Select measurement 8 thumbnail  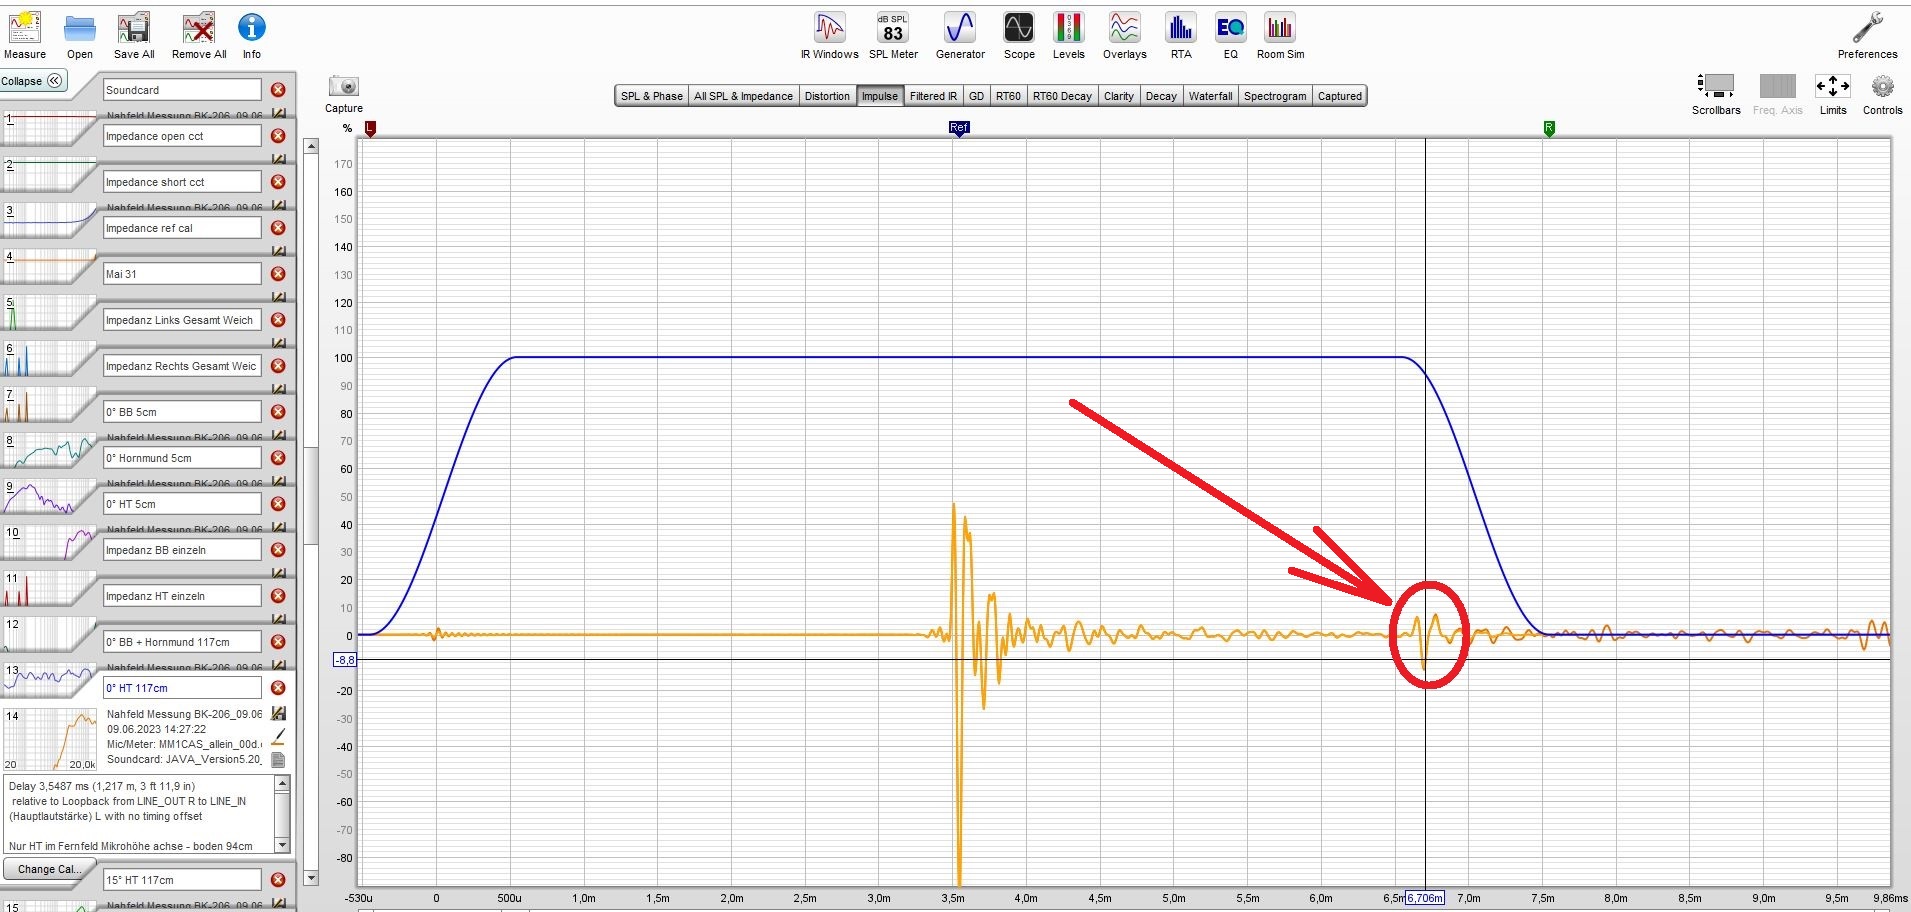coord(50,450)
